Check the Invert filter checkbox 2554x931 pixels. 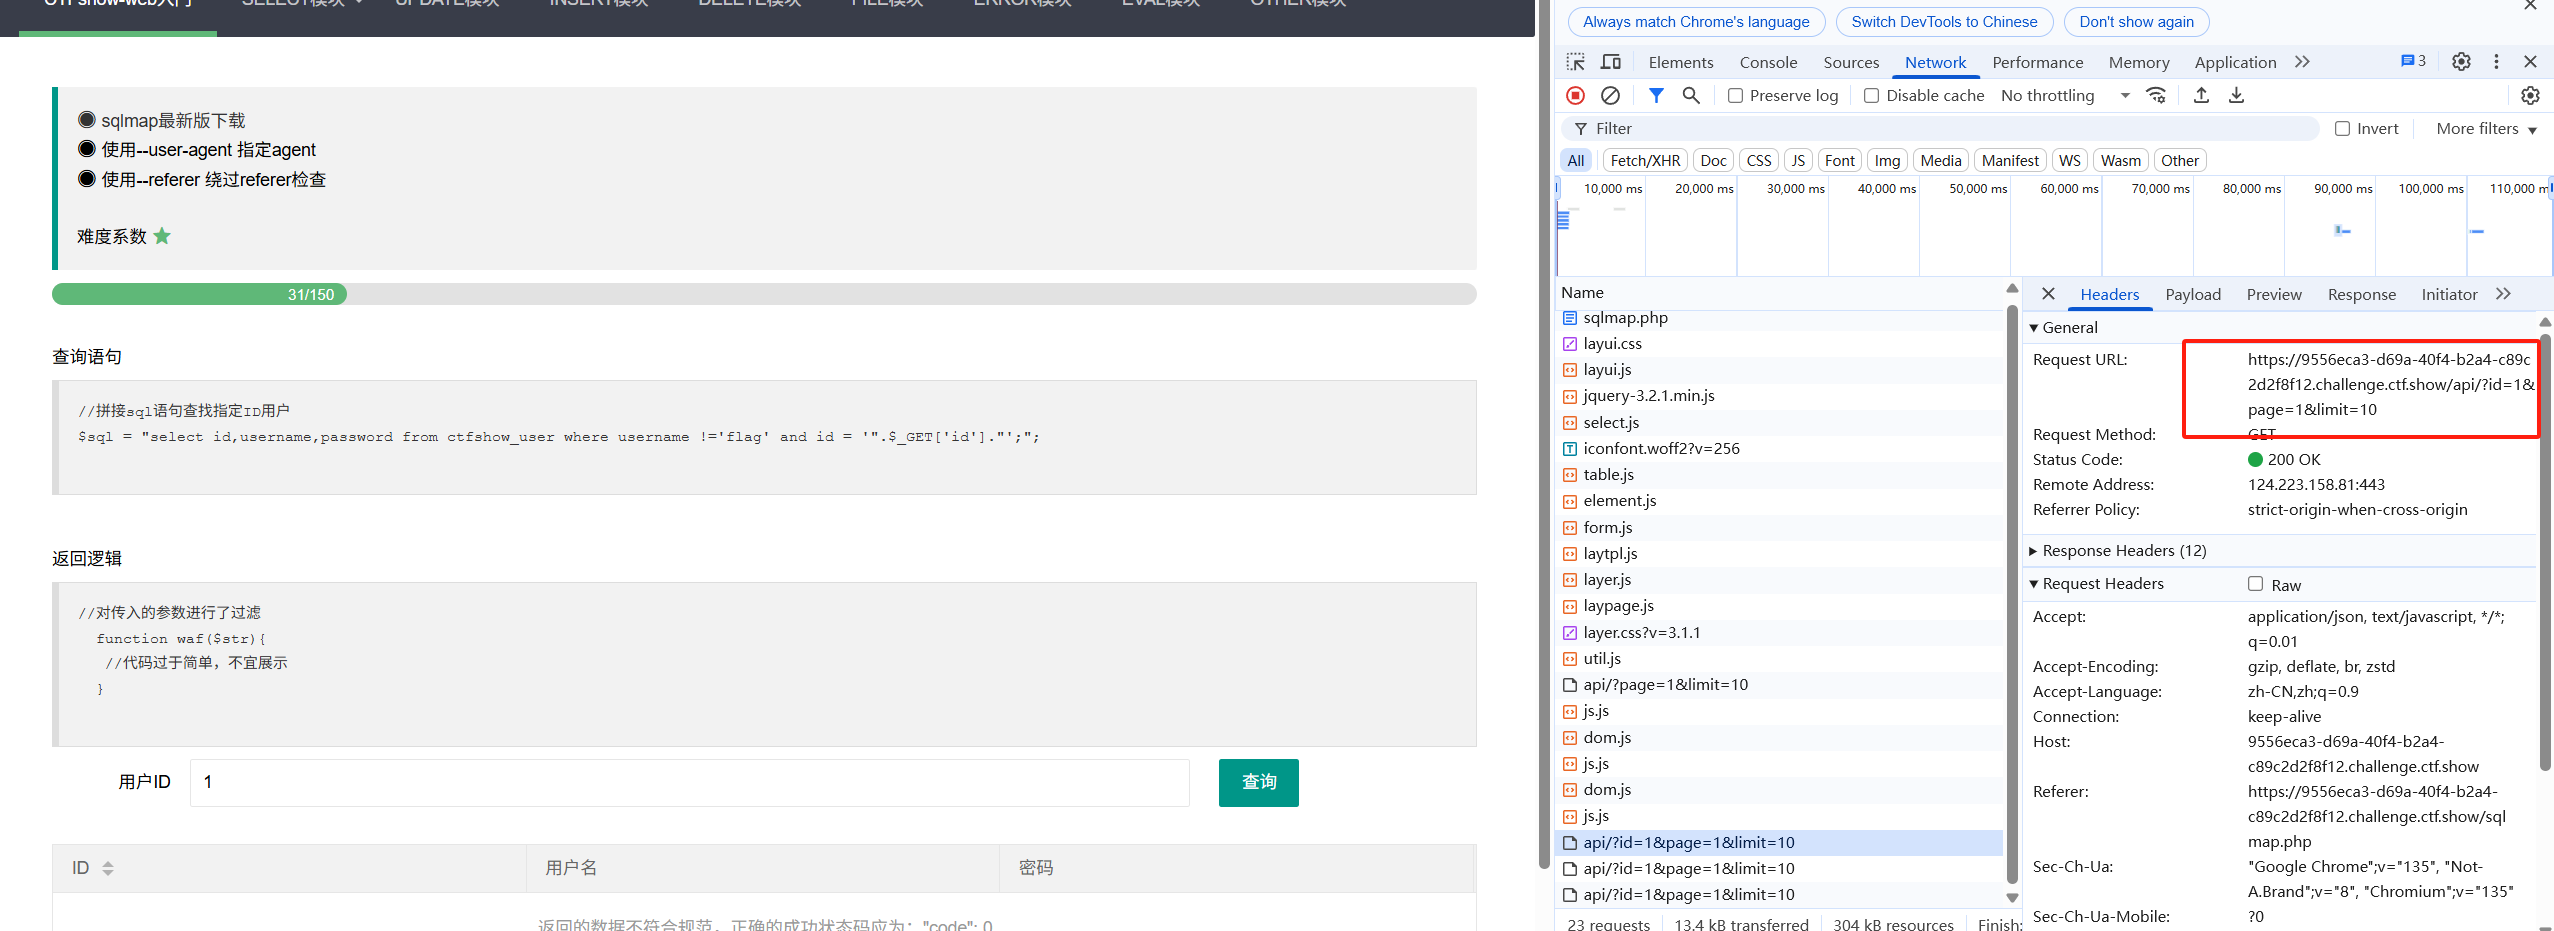pos(2342,128)
